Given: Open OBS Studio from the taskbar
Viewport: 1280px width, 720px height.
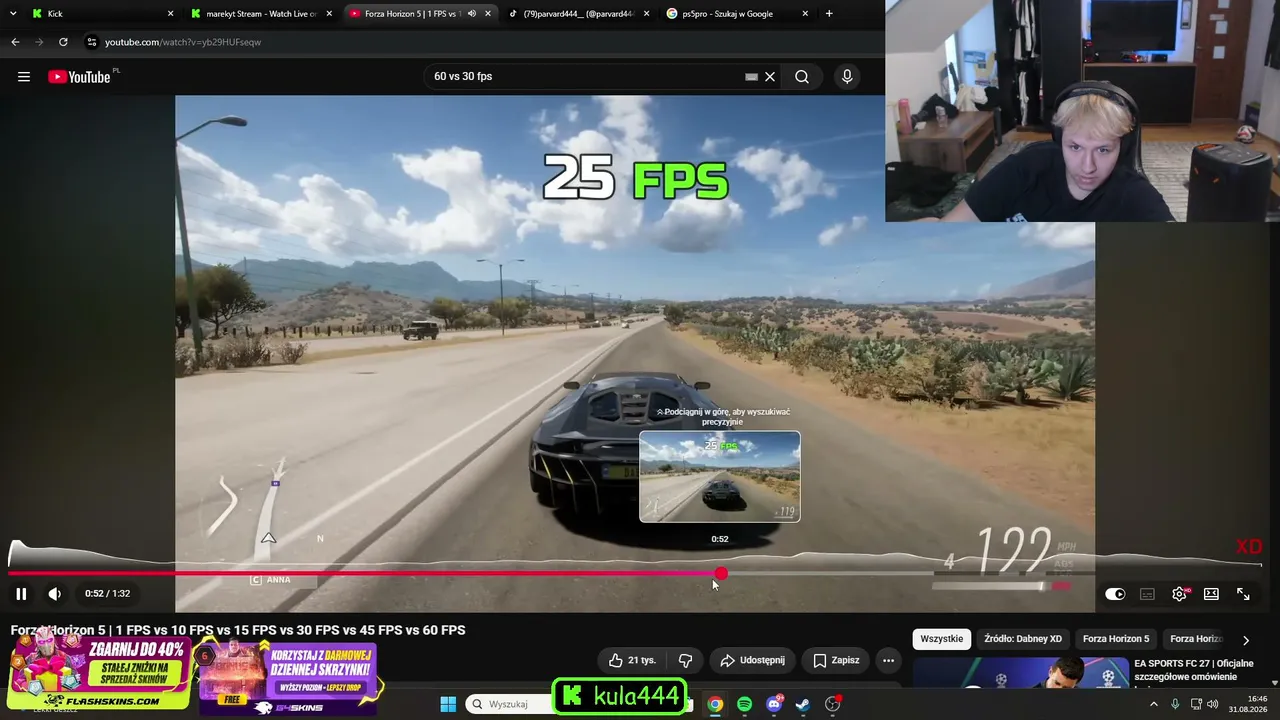Looking at the screenshot, I should pyautogui.click(x=833, y=704).
